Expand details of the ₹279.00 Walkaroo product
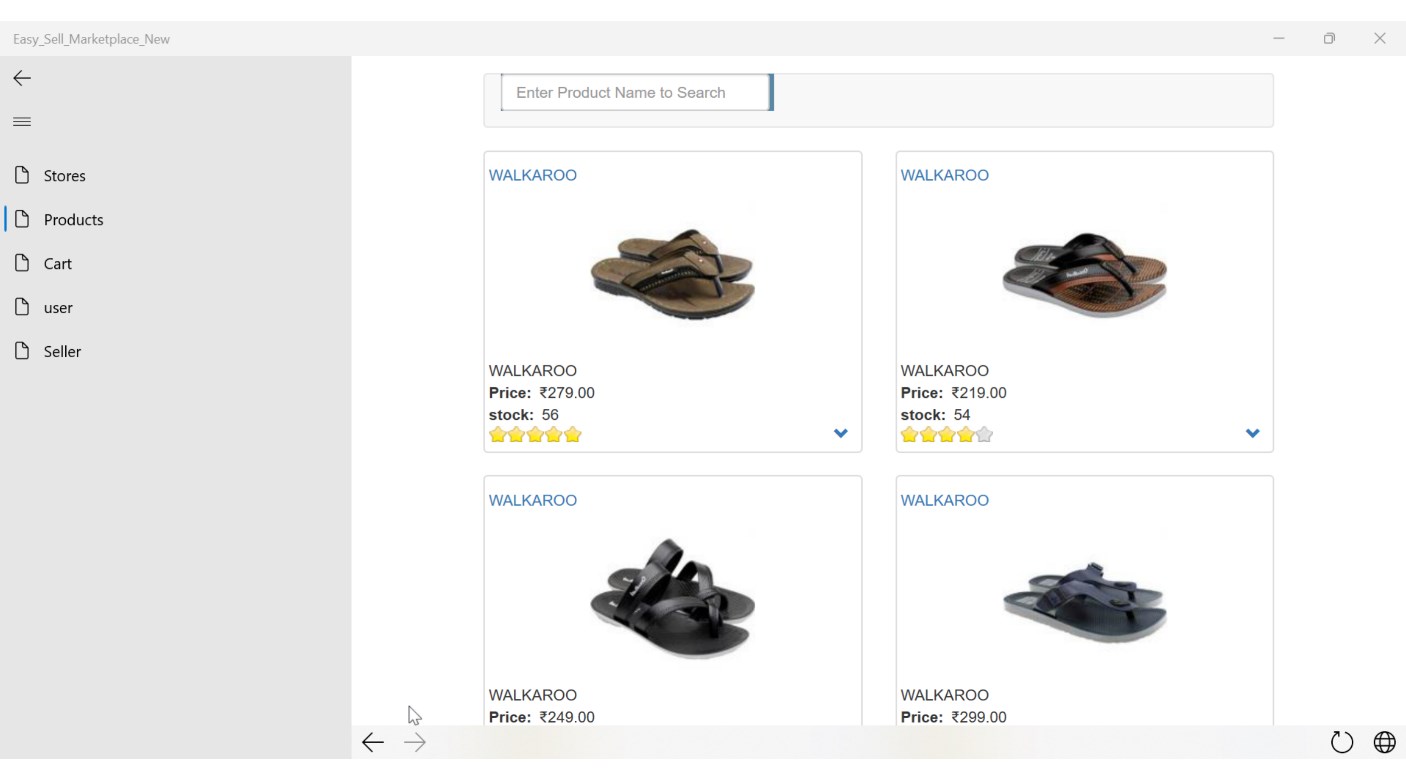 pos(840,434)
